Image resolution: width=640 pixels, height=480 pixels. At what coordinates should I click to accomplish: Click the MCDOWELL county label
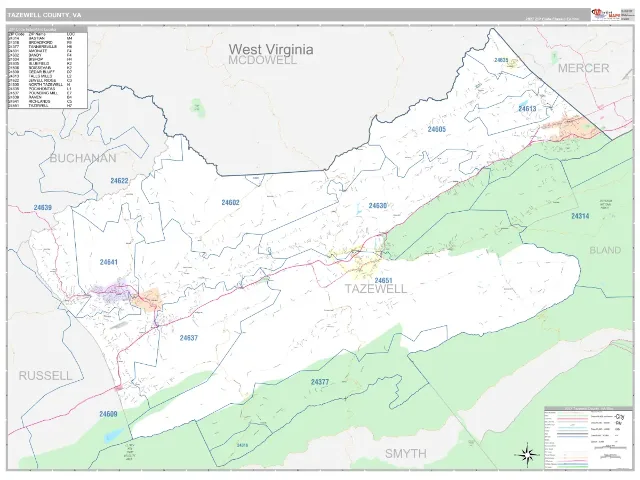(262, 60)
